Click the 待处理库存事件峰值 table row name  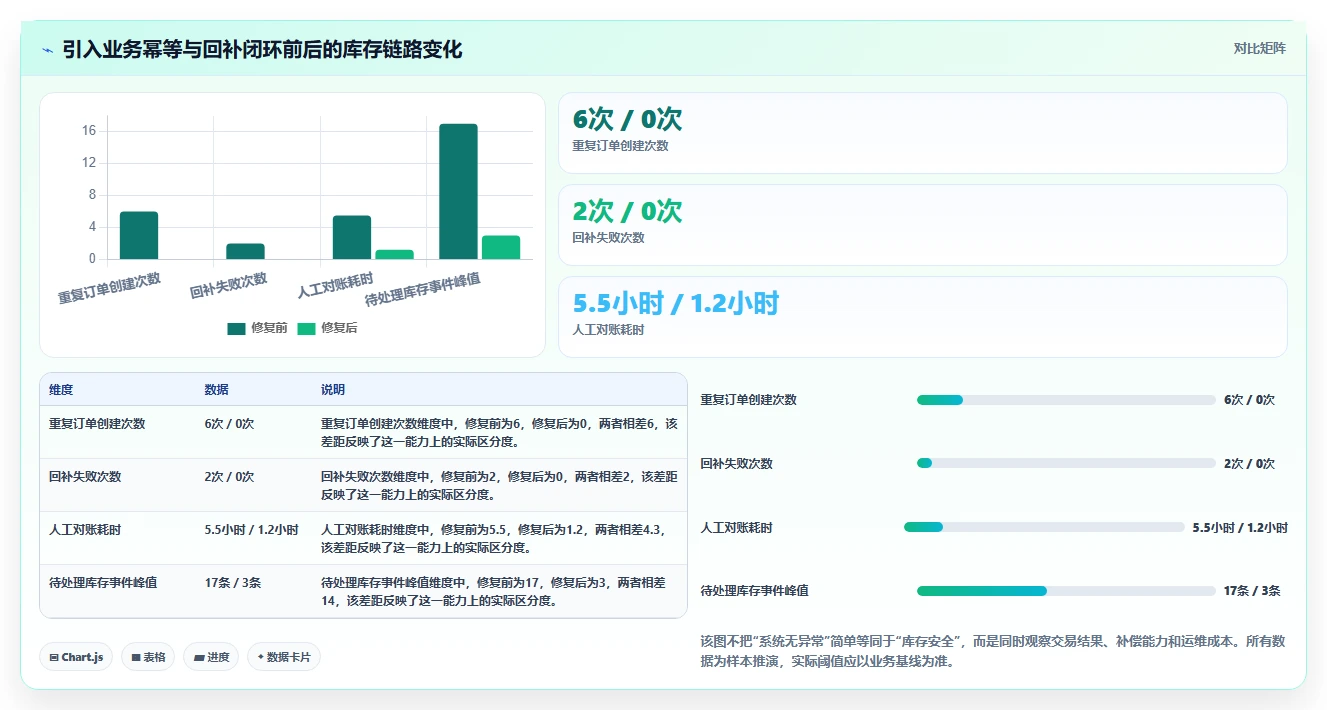(103, 582)
